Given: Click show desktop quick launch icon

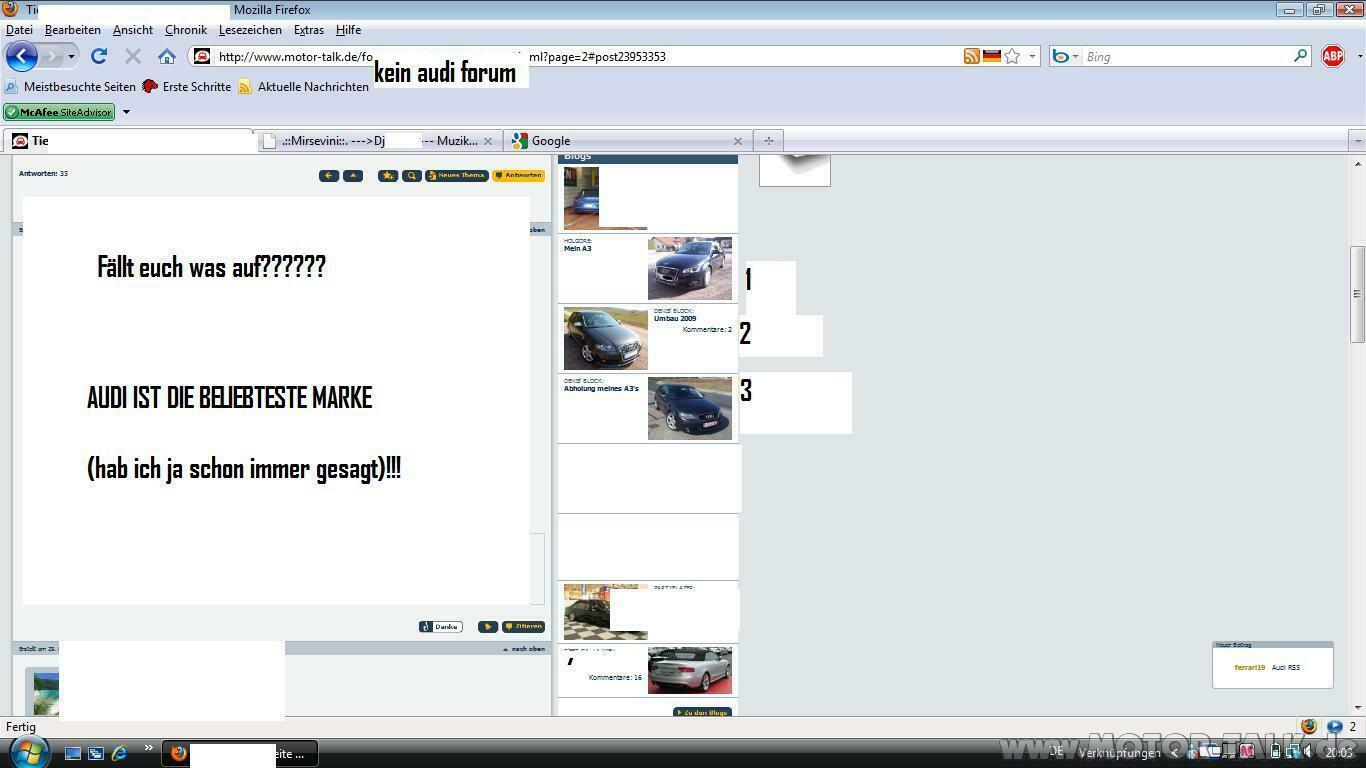Looking at the screenshot, I should [73, 753].
